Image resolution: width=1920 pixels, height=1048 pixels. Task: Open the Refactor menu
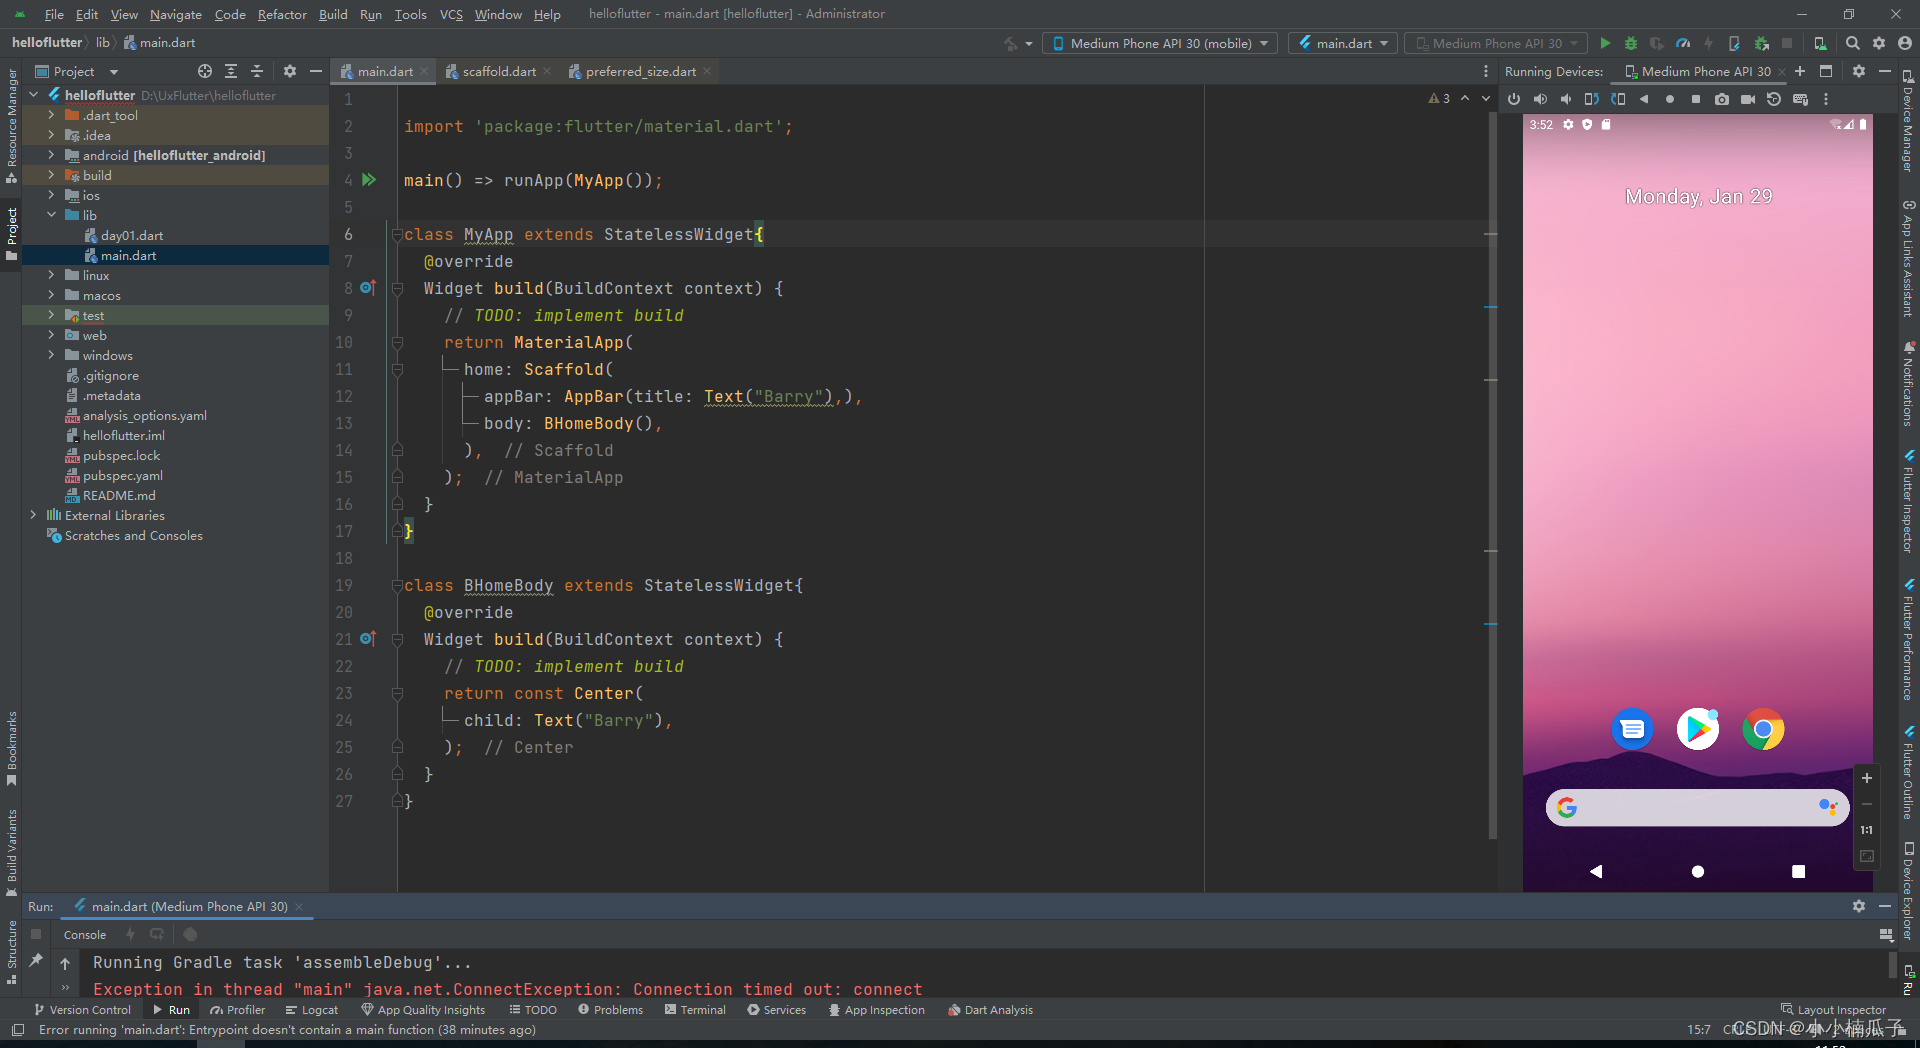coord(282,14)
